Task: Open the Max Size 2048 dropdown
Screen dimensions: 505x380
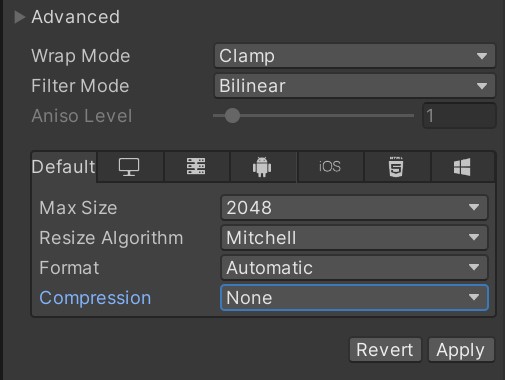Action: pos(354,207)
